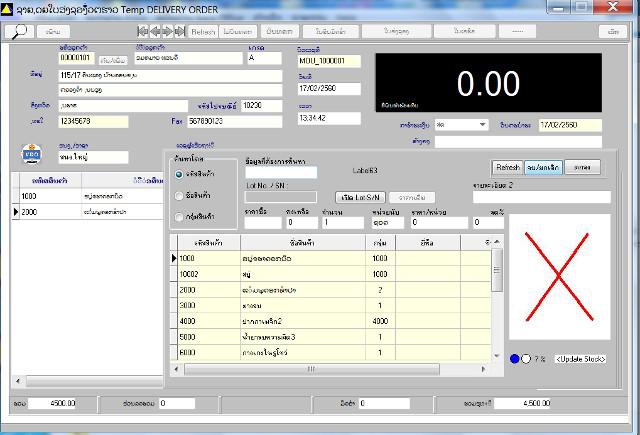This screenshot has width=640, height=435.
Task: Select the first search type radio button
Action: tap(180, 174)
